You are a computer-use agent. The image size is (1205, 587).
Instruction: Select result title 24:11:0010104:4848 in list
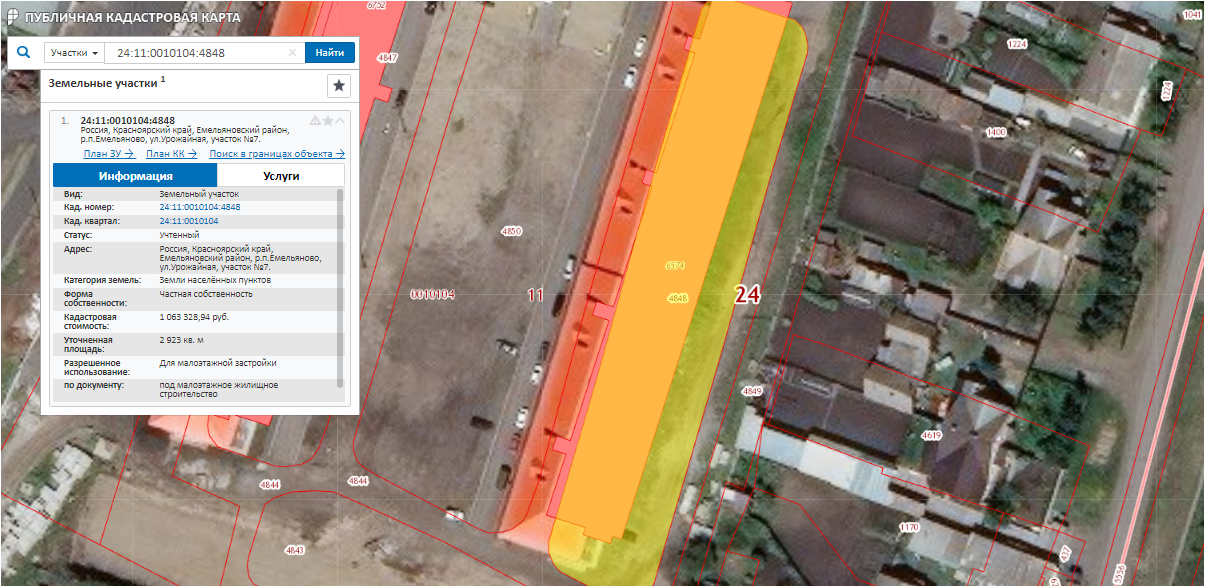(127, 121)
